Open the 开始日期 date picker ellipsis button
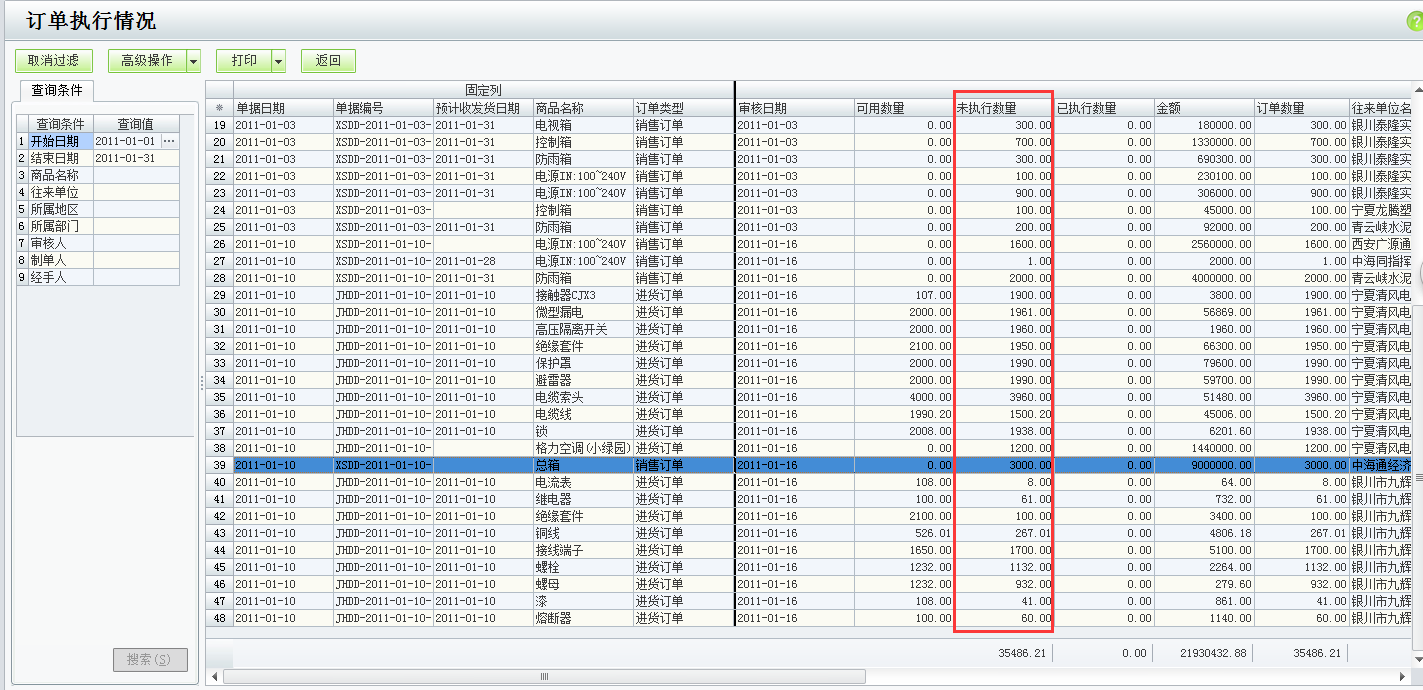The image size is (1423, 690). tap(169, 141)
